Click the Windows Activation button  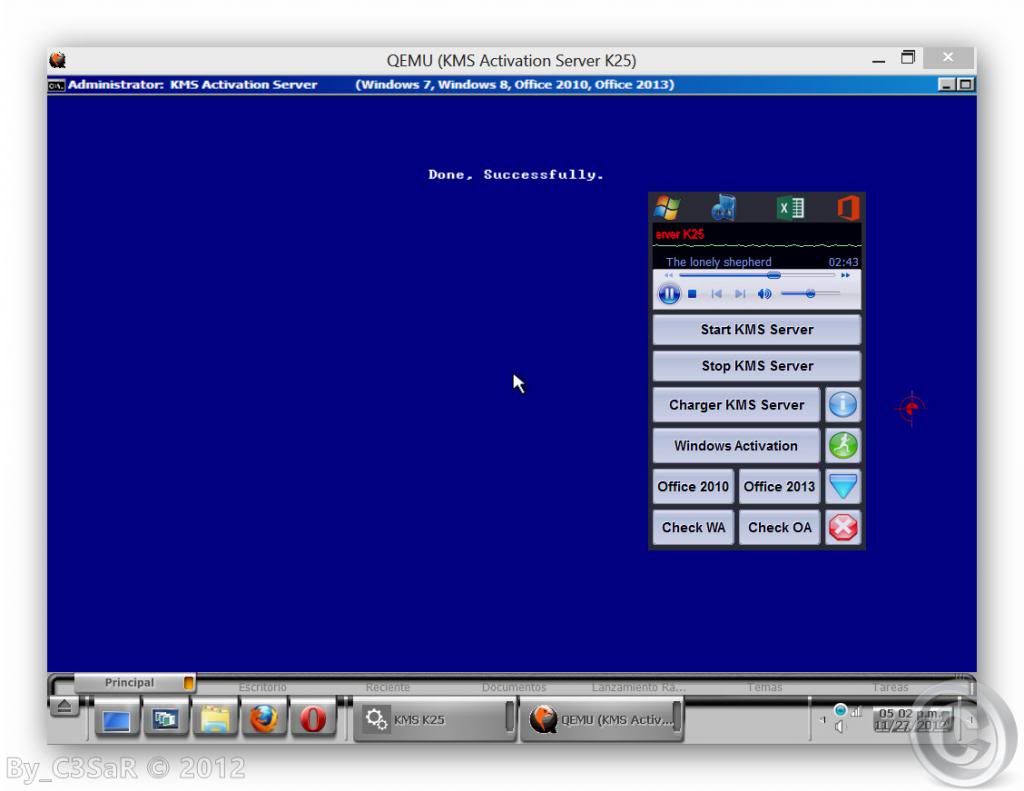[x=736, y=446]
